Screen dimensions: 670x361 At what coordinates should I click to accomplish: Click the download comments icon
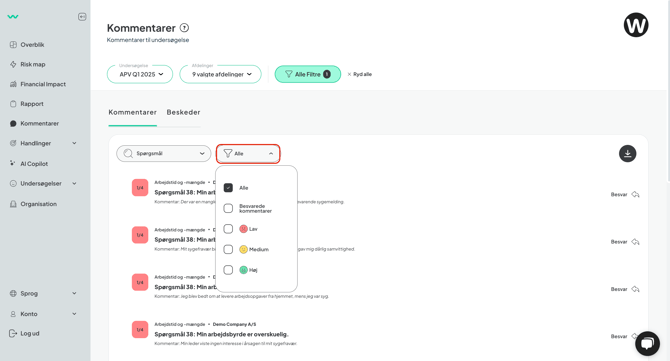627,153
